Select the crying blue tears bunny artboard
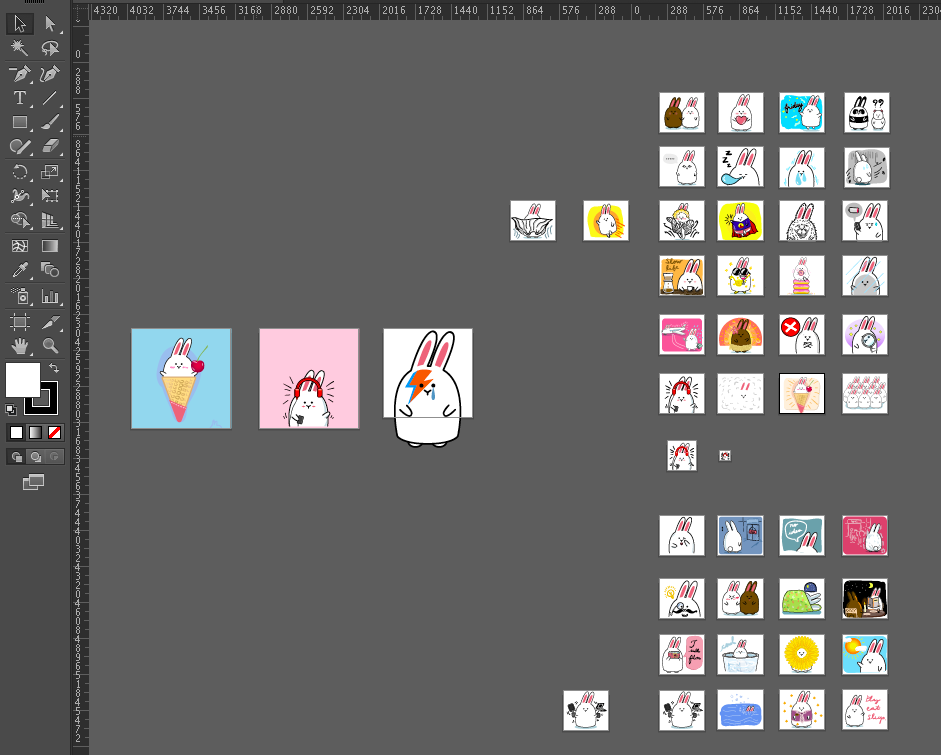 pyautogui.click(x=802, y=167)
